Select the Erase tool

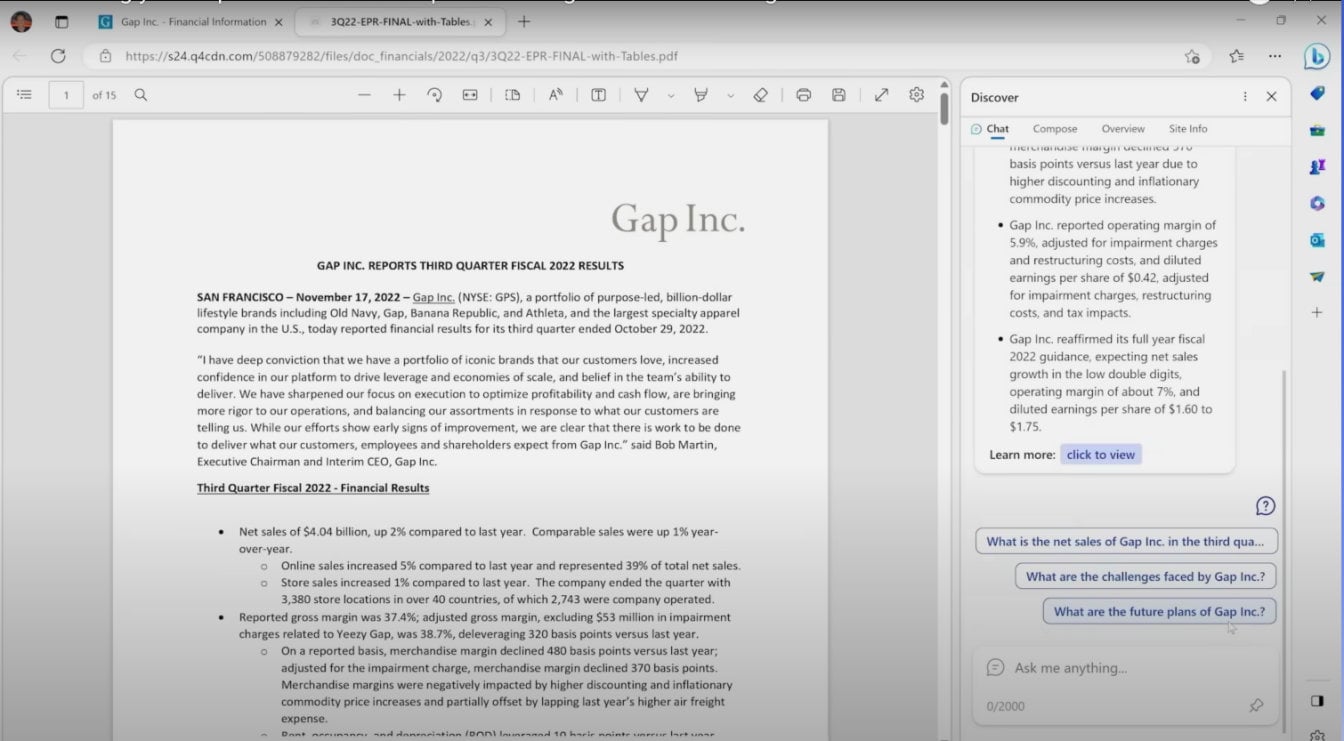tap(761, 95)
